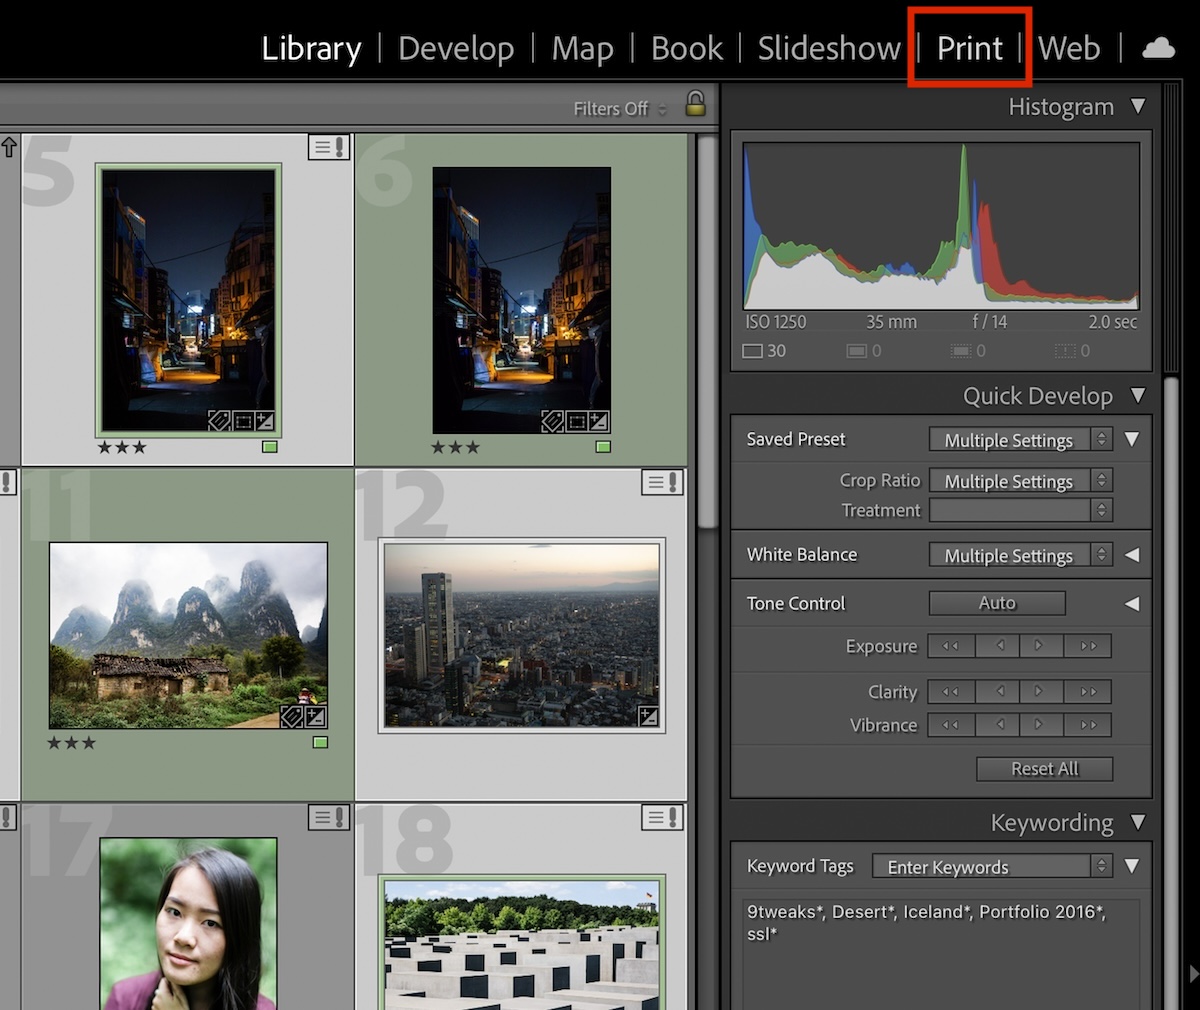Open the Saved Preset dropdown showing Multiple Settings
This screenshot has width=1200, height=1010.
click(1013, 439)
